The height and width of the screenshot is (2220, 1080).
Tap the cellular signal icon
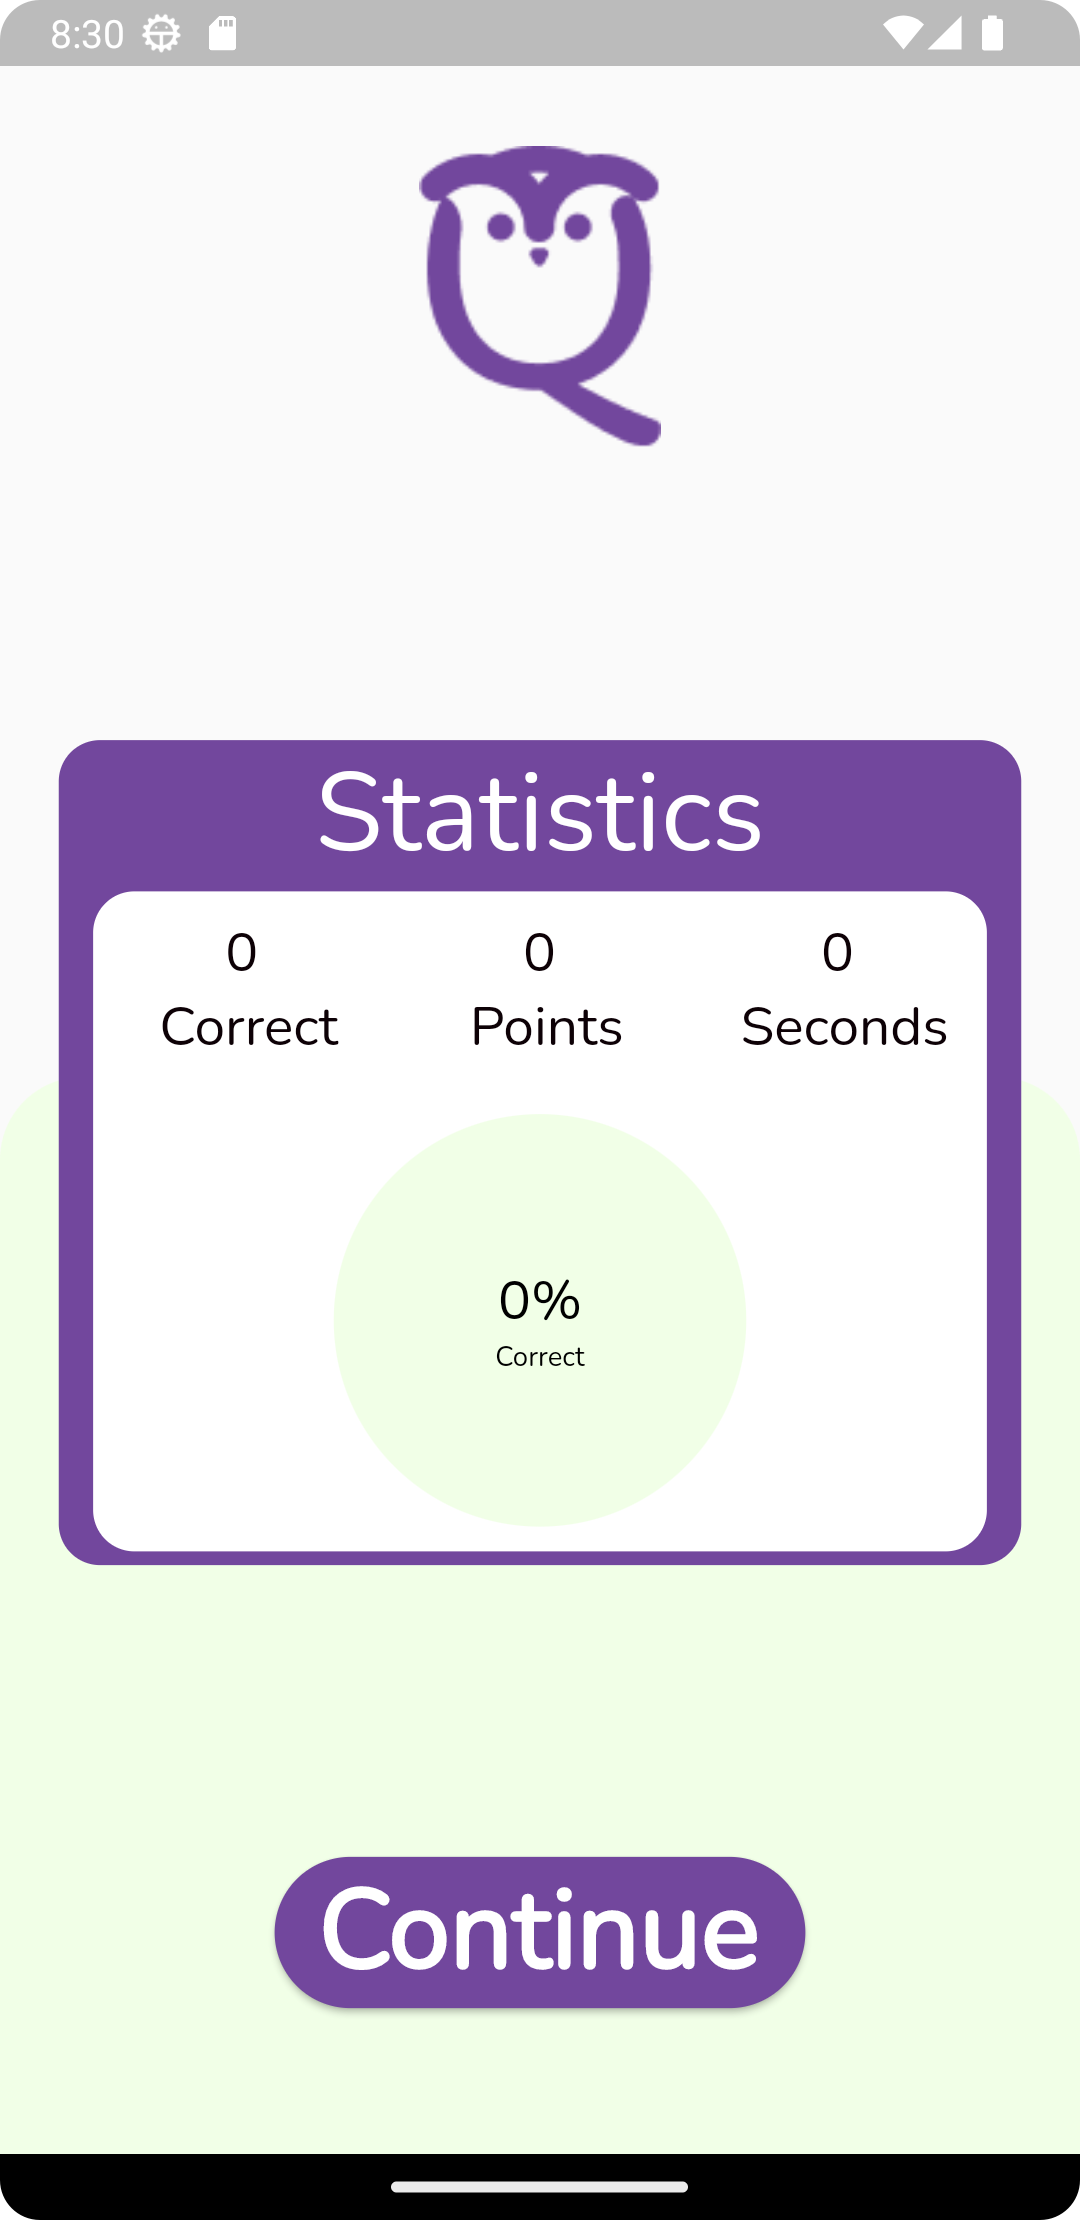pyautogui.click(x=945, y=33)
